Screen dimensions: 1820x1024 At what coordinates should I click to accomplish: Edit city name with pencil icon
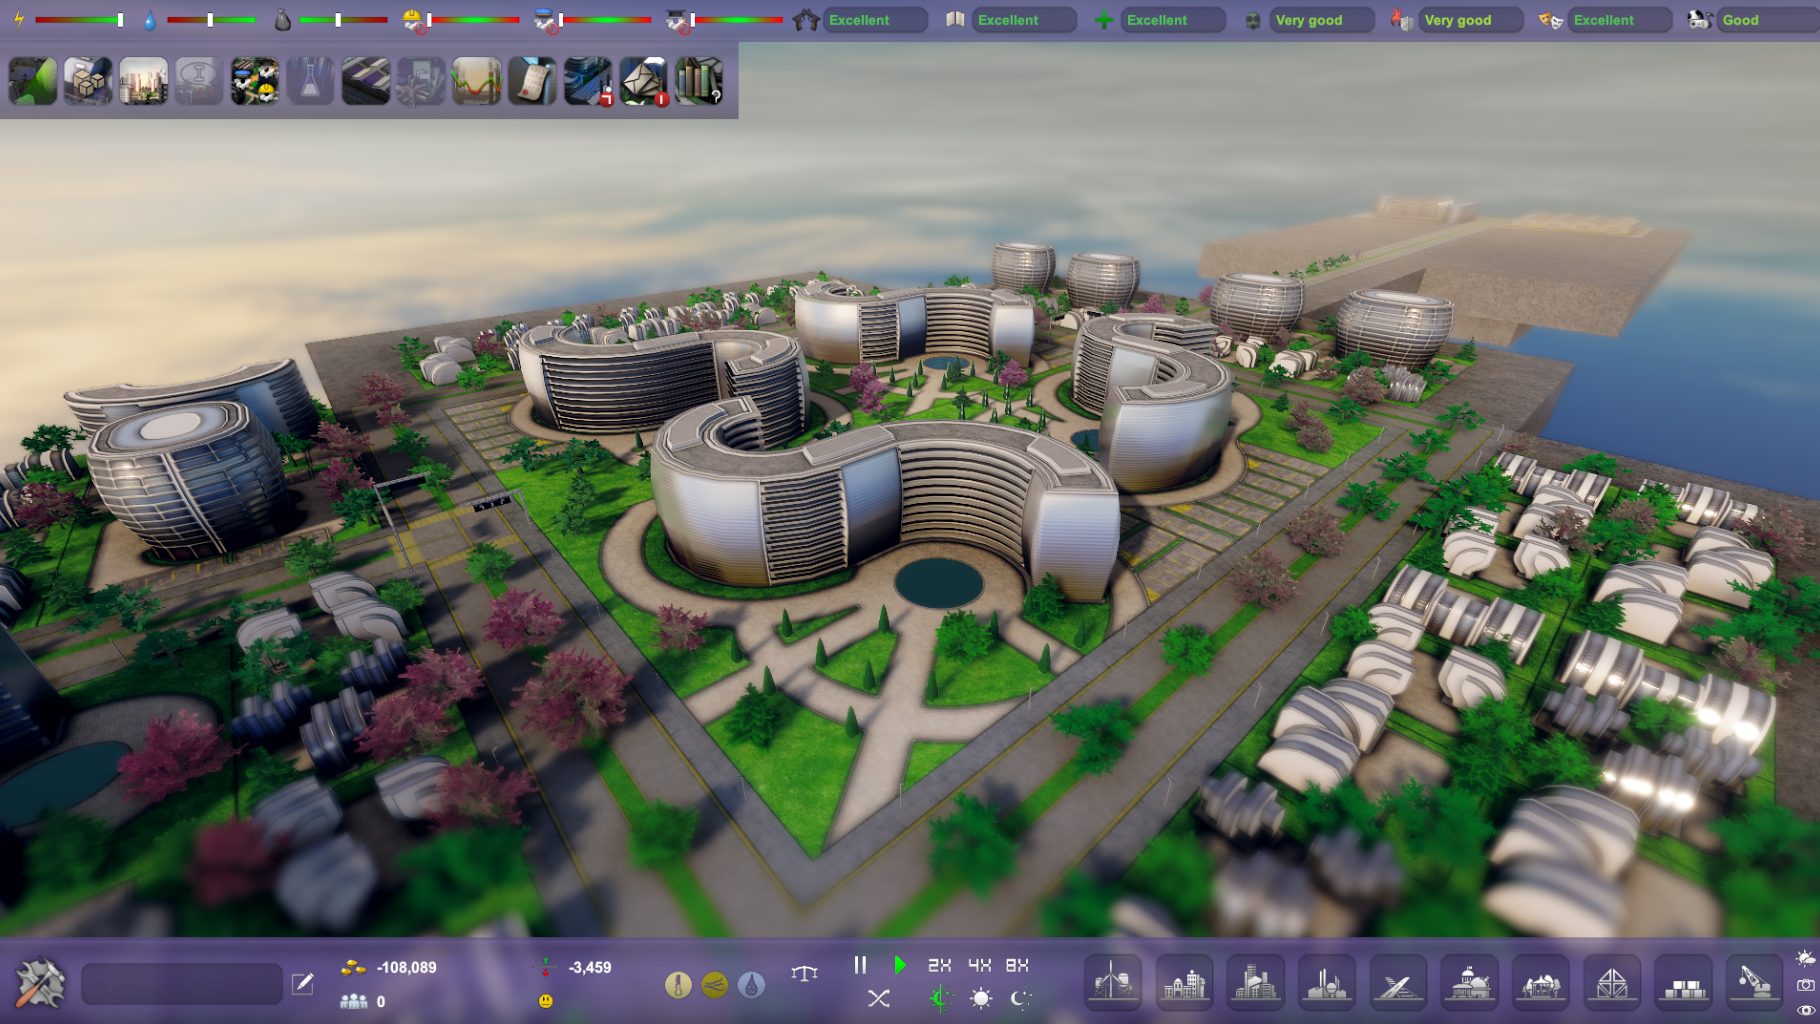[302, 984]
